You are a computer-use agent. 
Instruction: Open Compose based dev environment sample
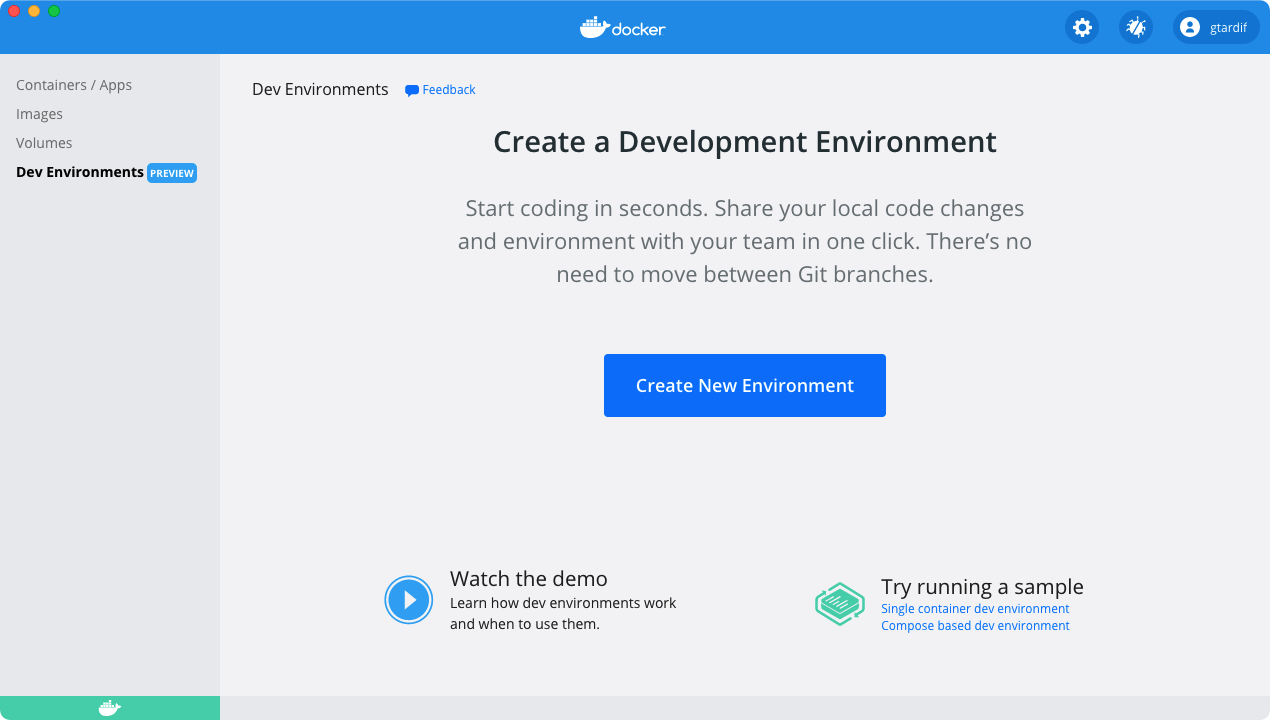(975, 625)
